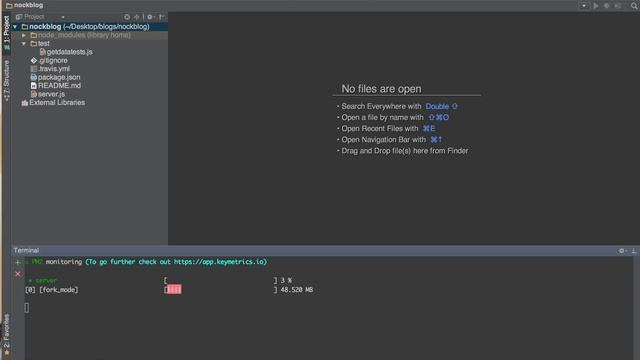Viewport: 640px width, 360px height.
Task: Click the Scroll from Source target icon
Action: pos(127,17)
